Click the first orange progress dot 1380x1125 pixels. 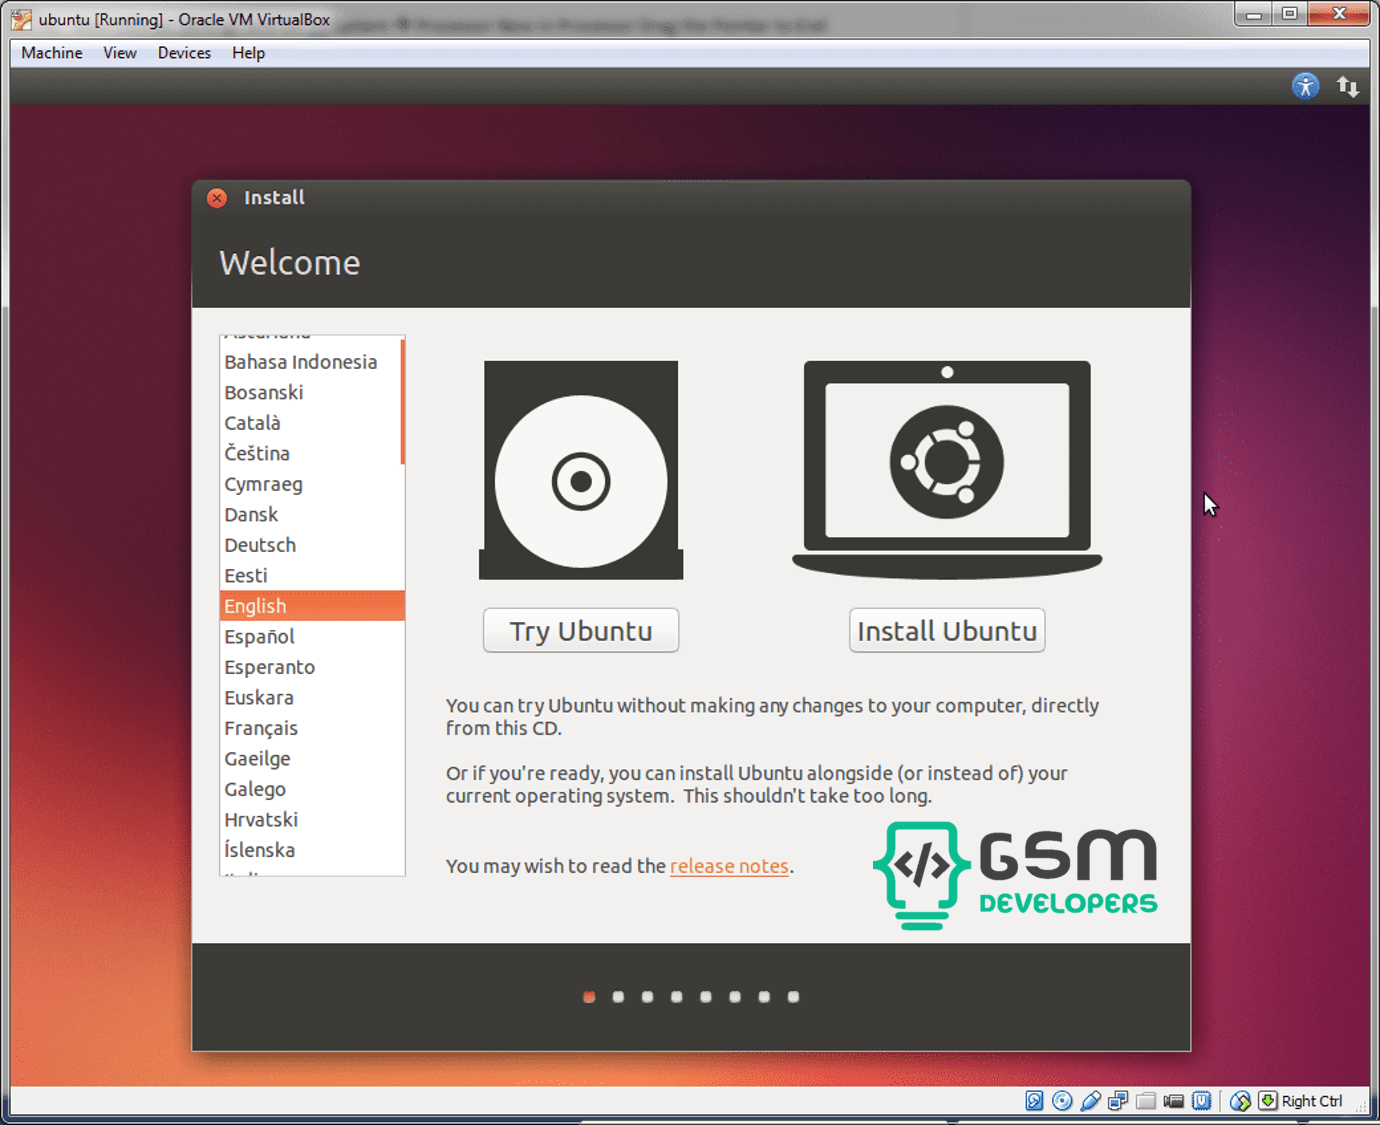pos(589,997)
